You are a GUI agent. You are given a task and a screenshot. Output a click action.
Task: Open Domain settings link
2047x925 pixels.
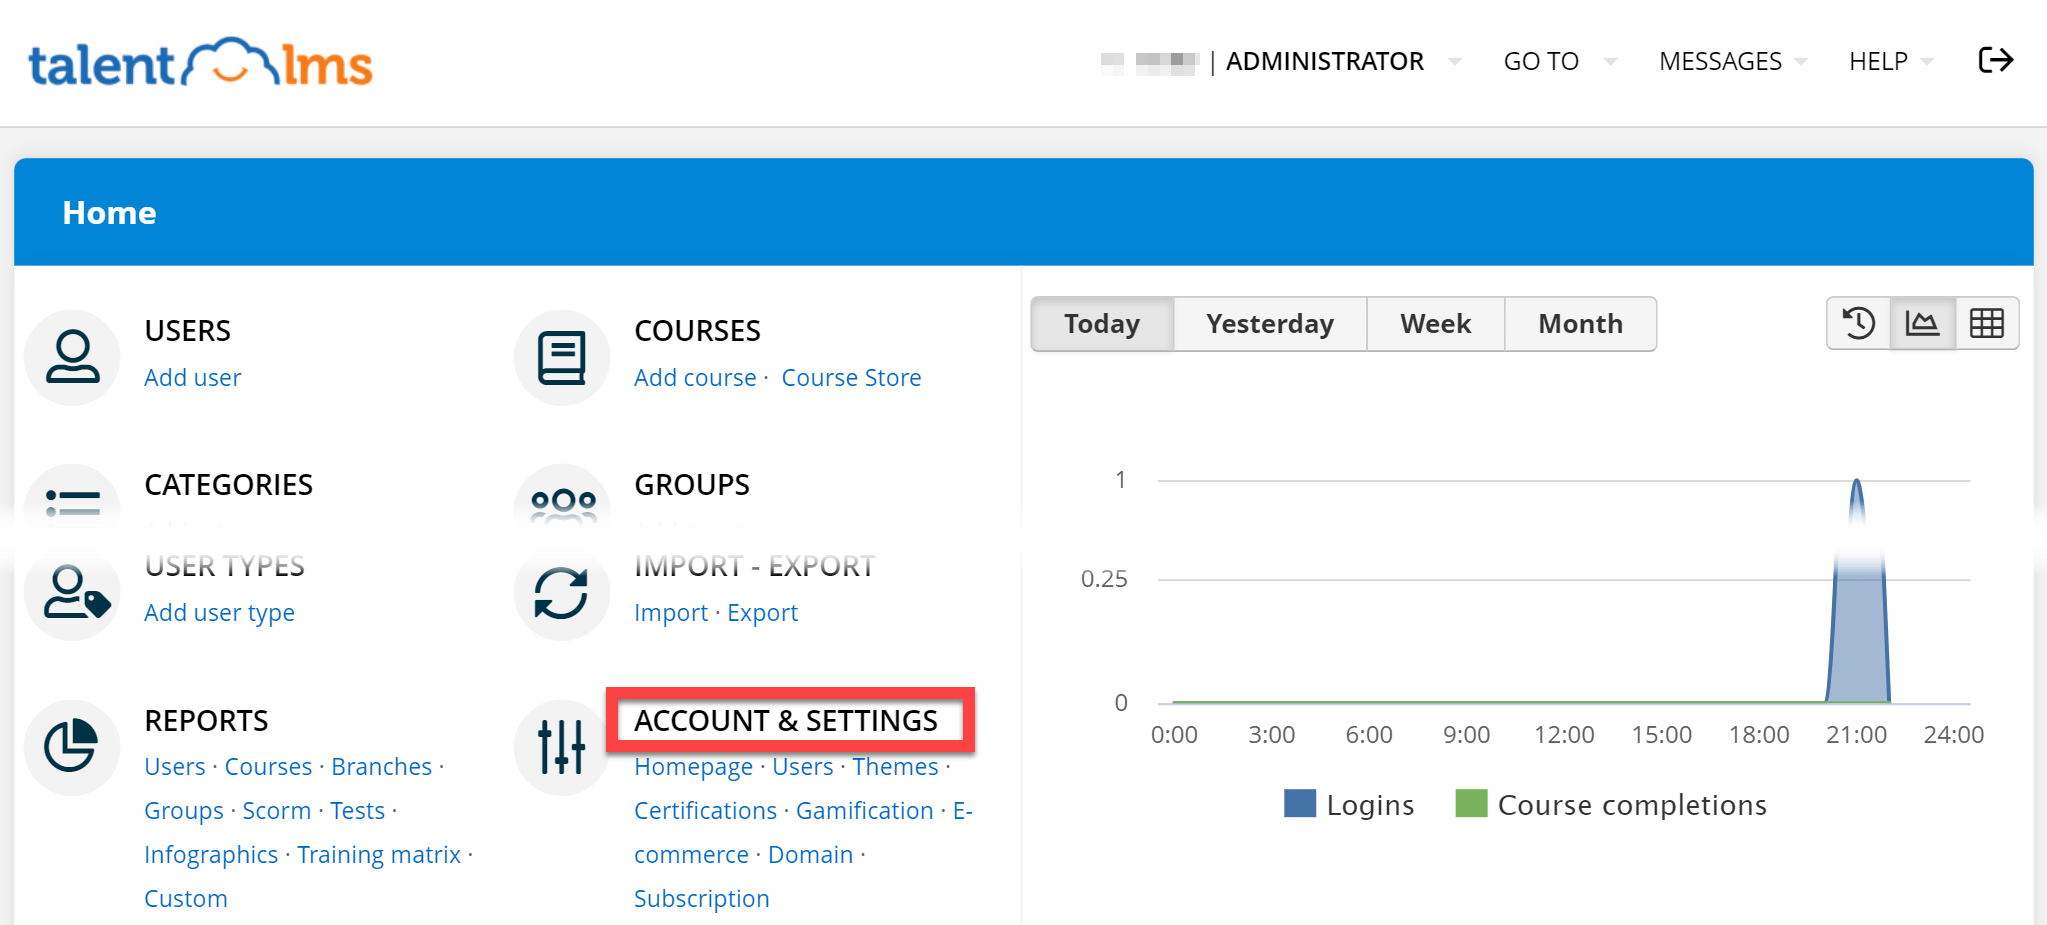click(810, 854)
